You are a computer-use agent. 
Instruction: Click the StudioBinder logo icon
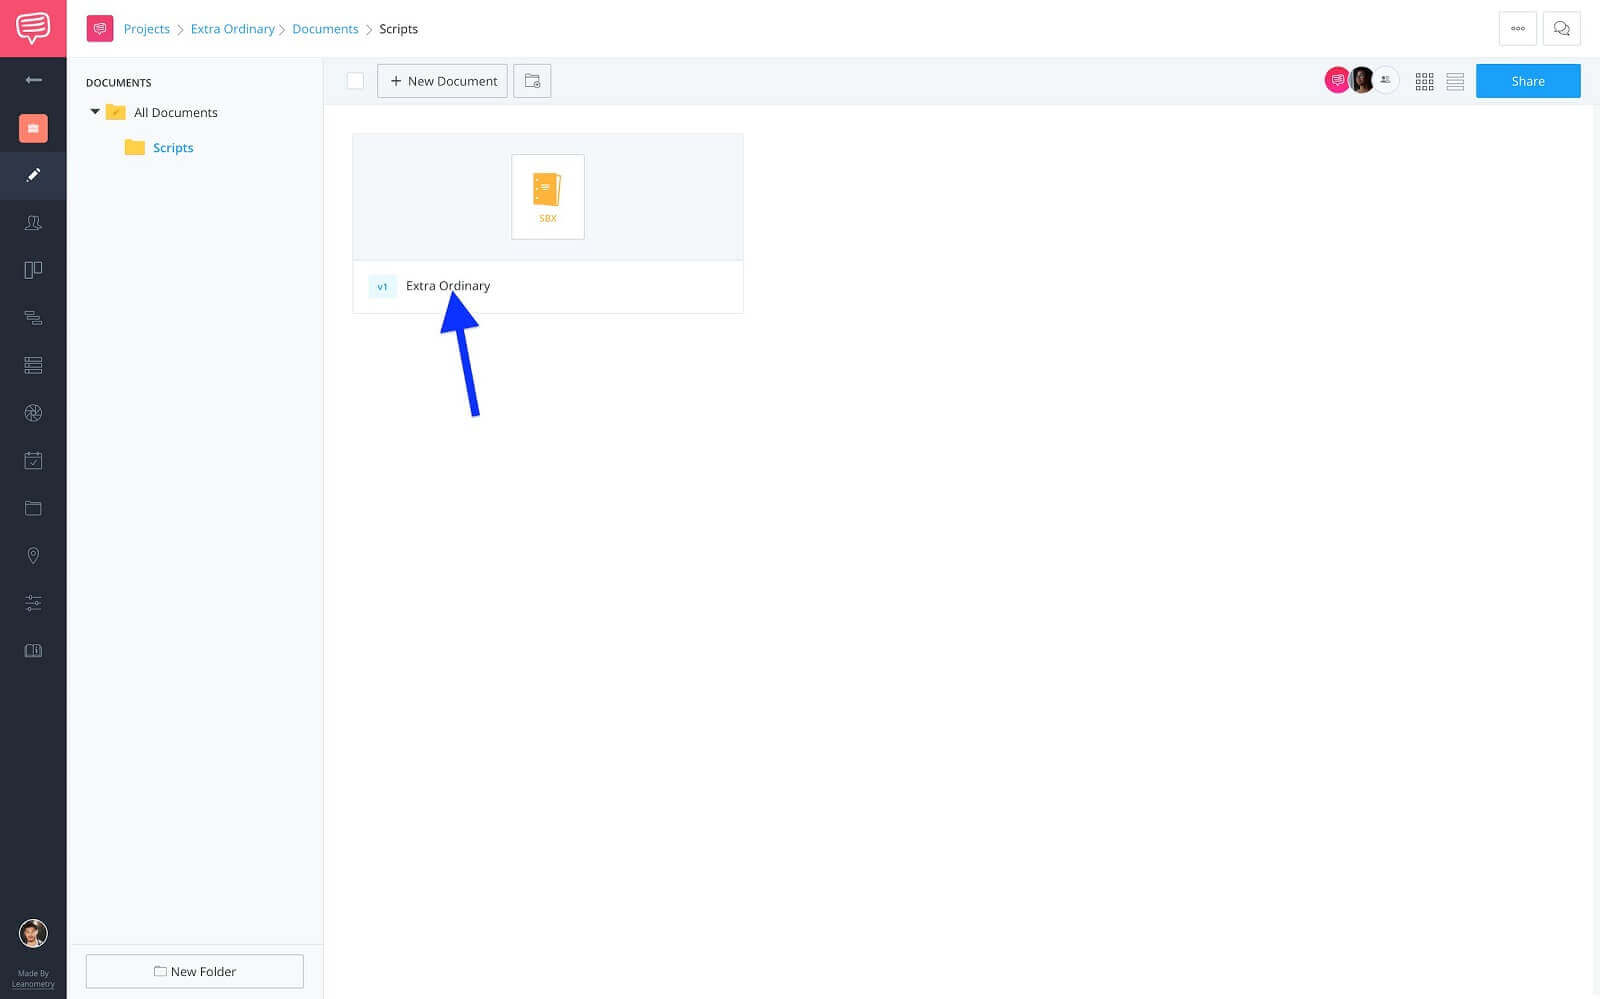(x=33, y=28)
